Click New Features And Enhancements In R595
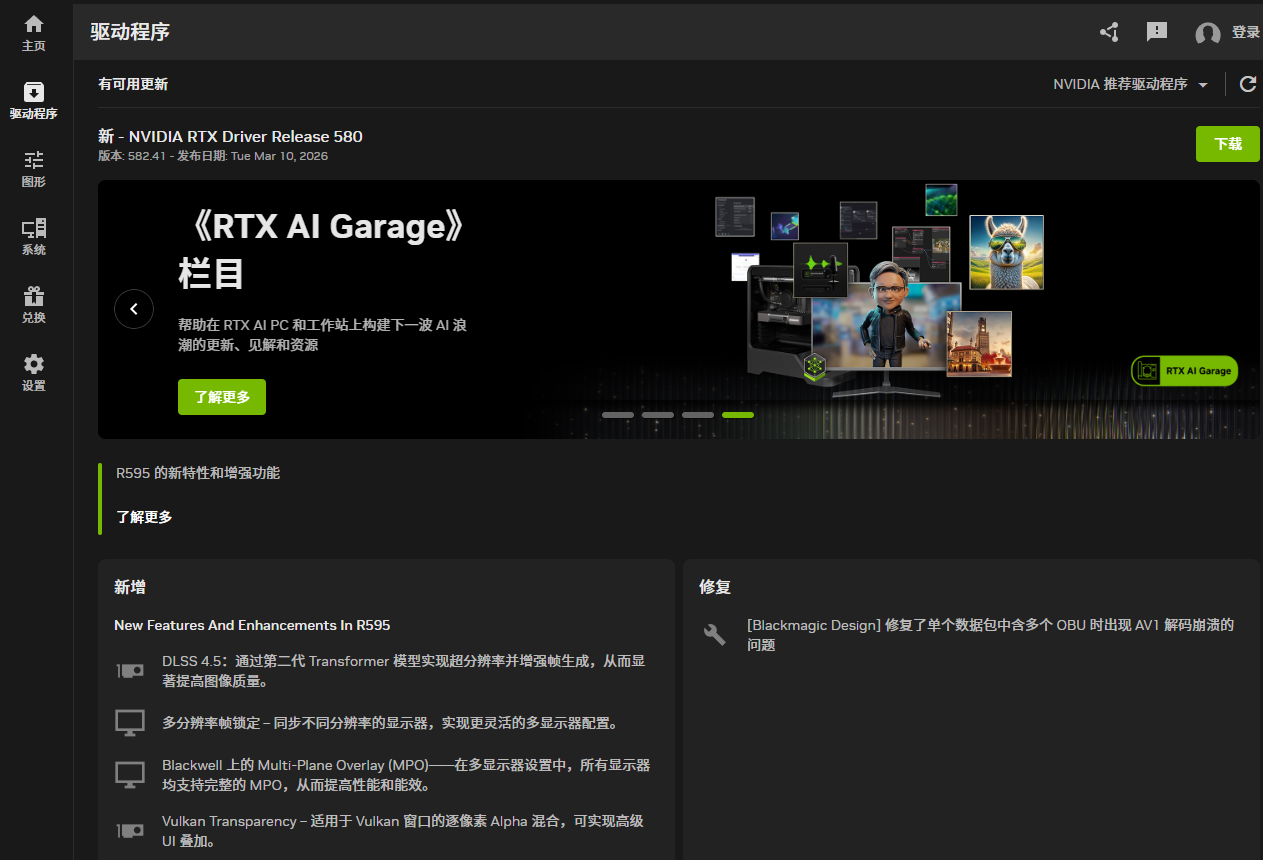The image size is (1263, 860). click(252, 625)
